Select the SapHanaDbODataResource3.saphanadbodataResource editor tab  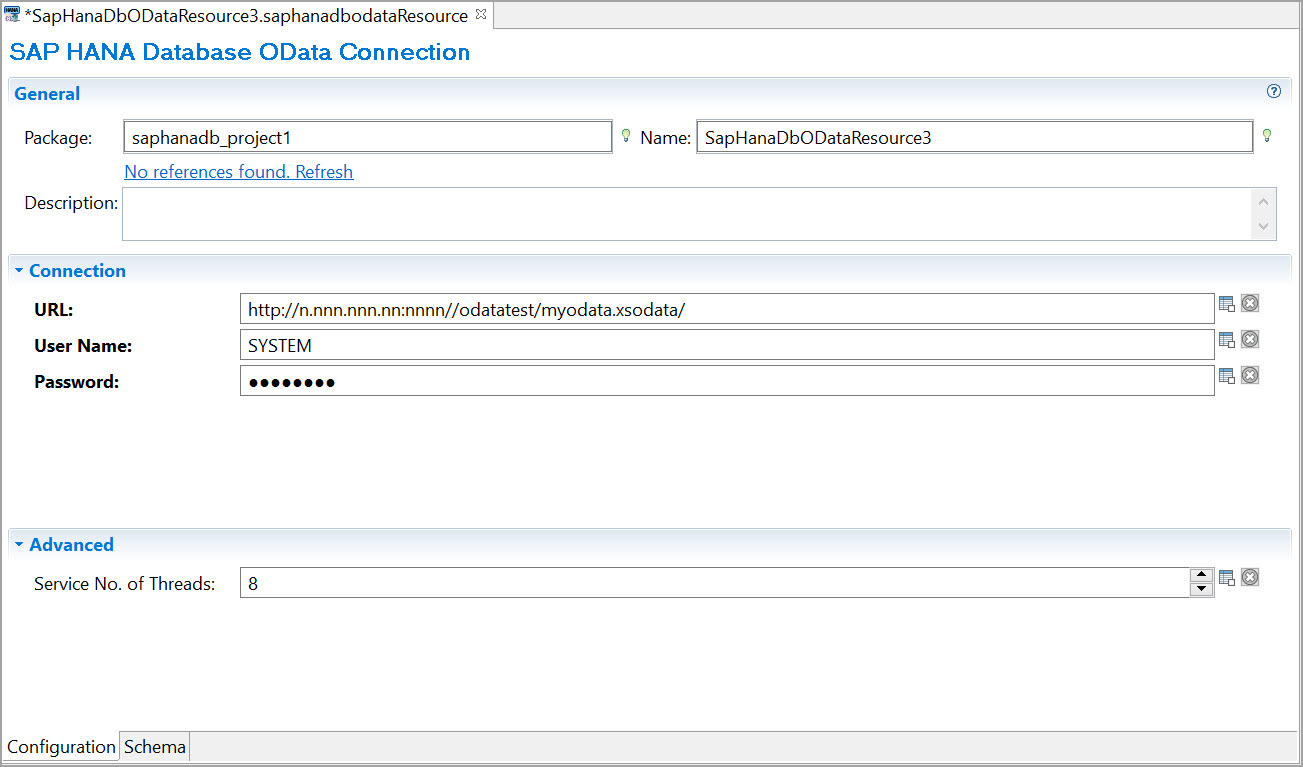pyautogui.click(x=246, y=16)
